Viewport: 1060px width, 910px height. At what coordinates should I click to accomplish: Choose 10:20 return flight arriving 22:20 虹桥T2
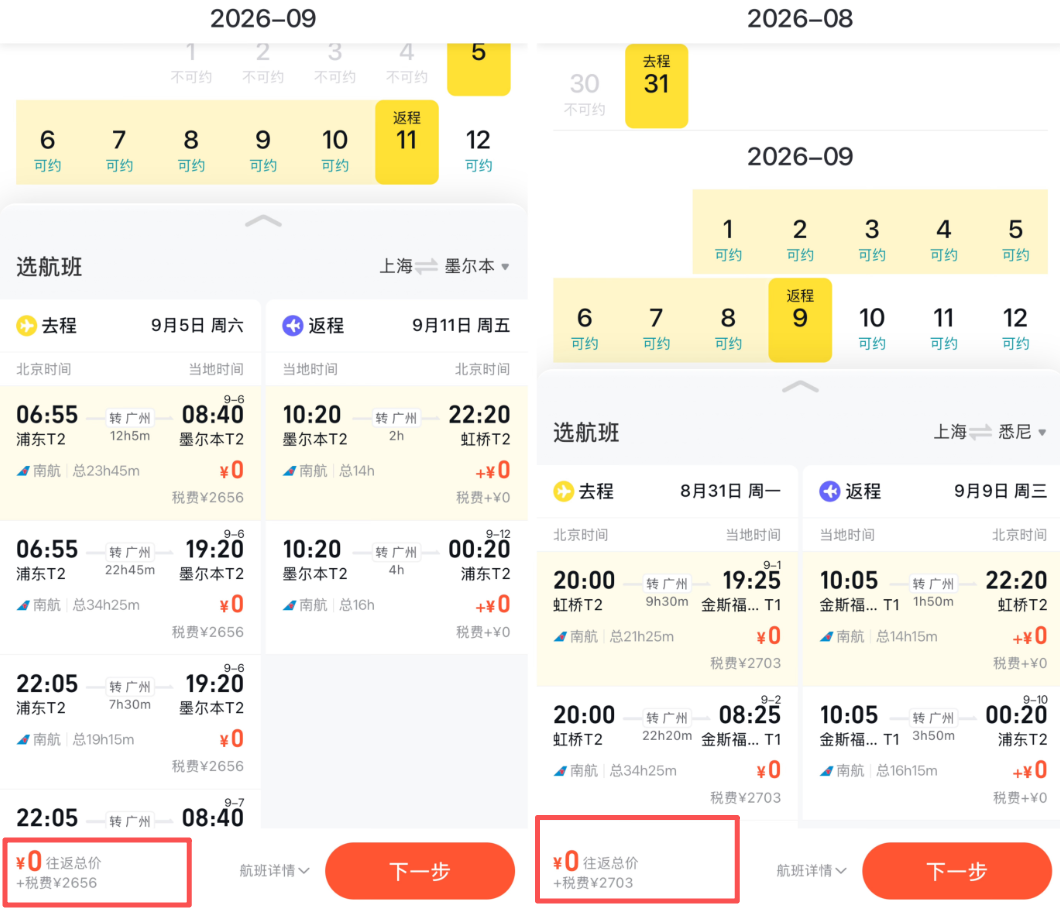(x=397, y=452)
